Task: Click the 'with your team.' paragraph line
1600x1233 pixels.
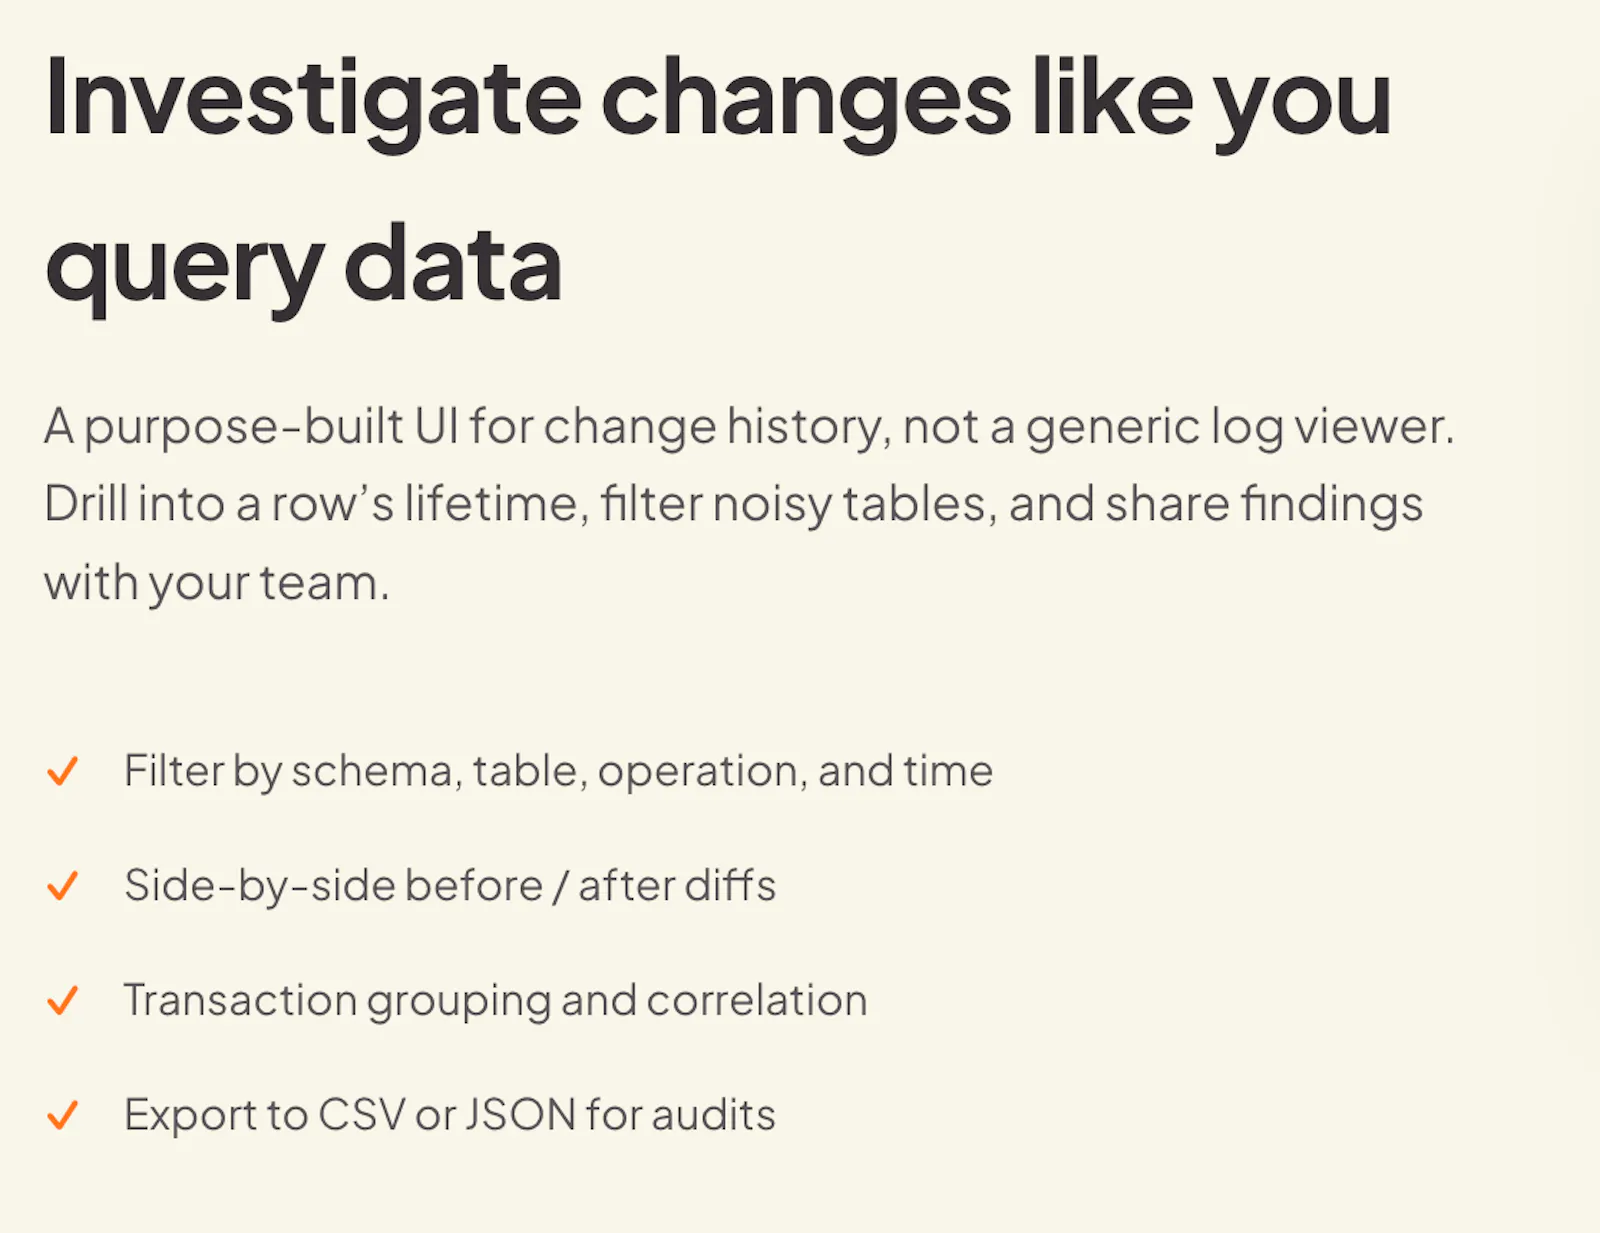Action: (x=216, y=583)
